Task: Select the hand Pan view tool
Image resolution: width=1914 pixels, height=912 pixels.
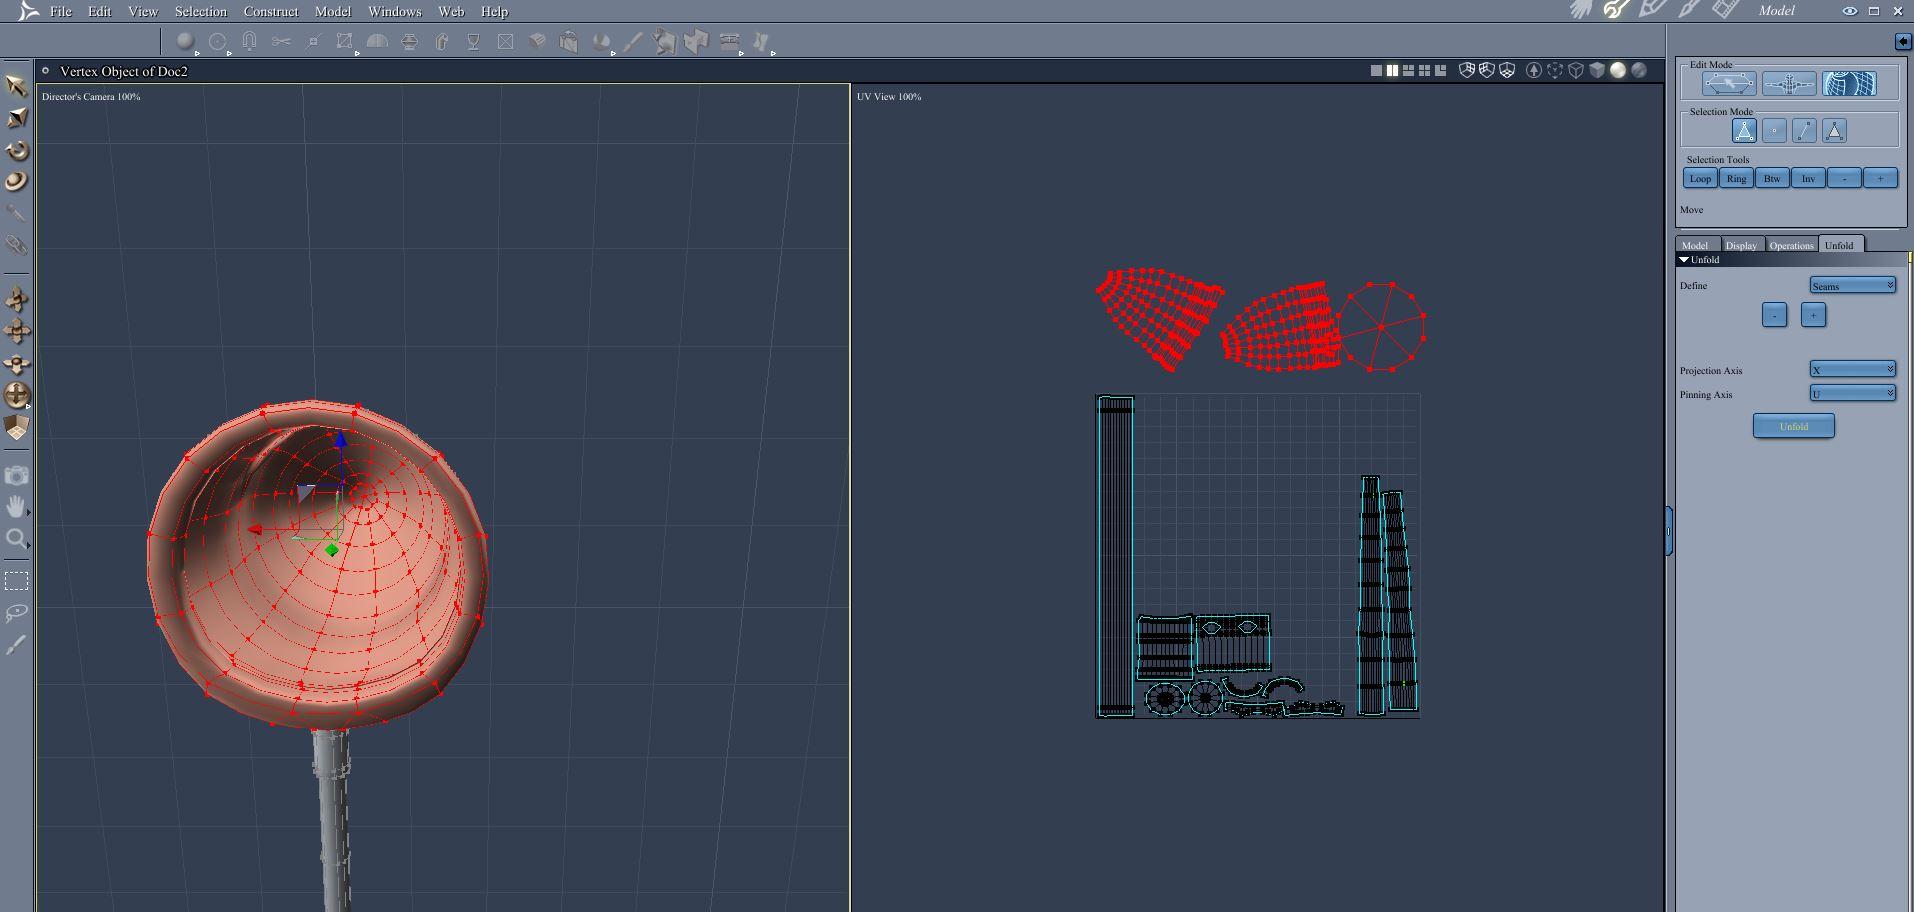Action: tap(17, 507)
